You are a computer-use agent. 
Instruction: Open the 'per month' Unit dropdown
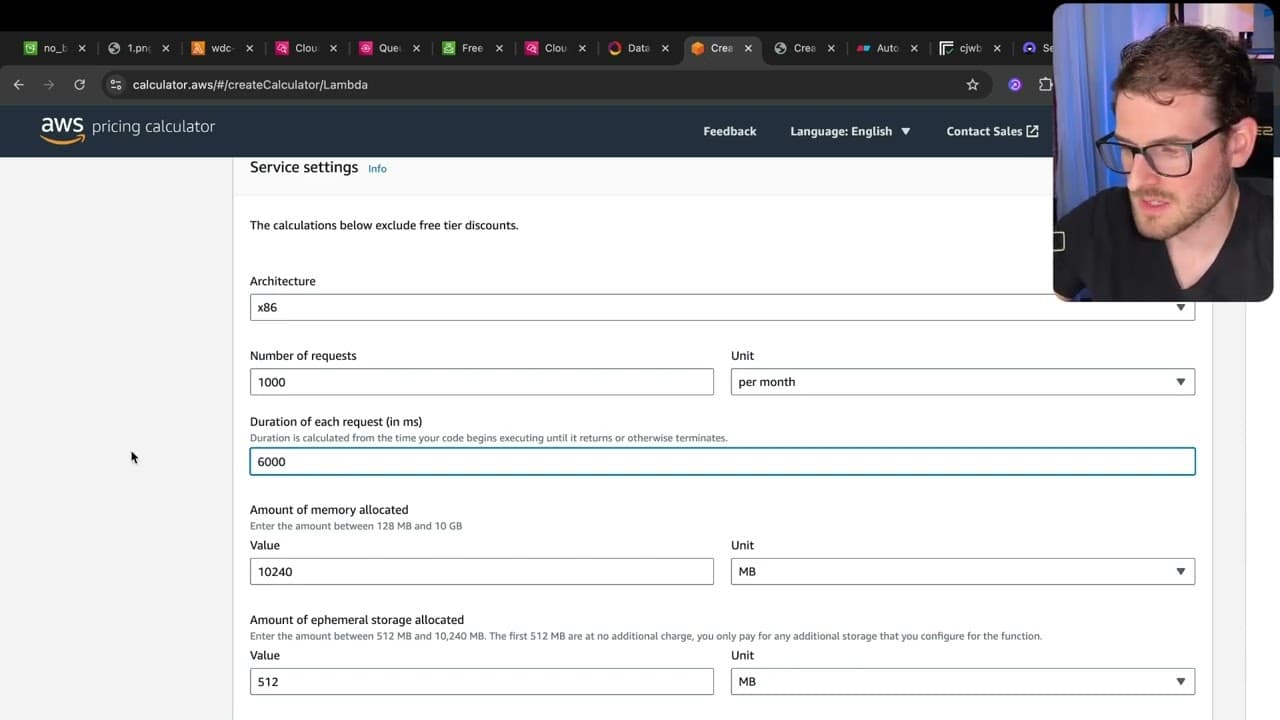pos(962,381)
